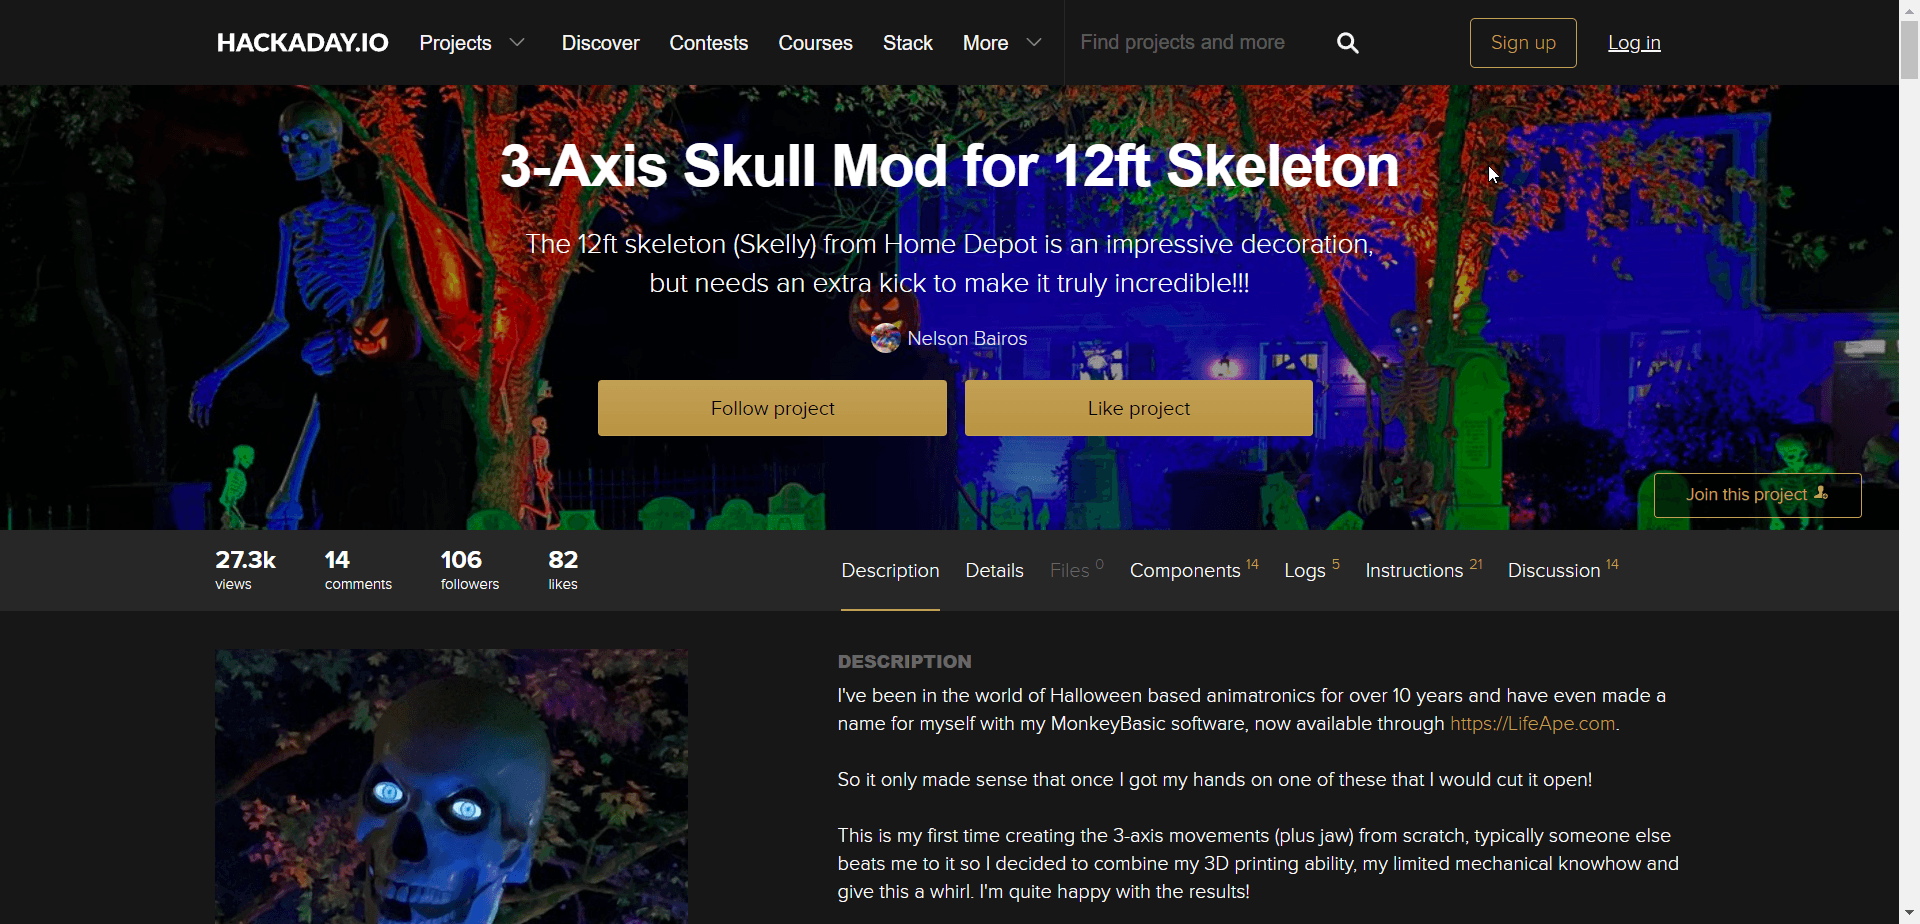Open the Projects menu
The image size is (1920, 924).
(x=455, y=43)
